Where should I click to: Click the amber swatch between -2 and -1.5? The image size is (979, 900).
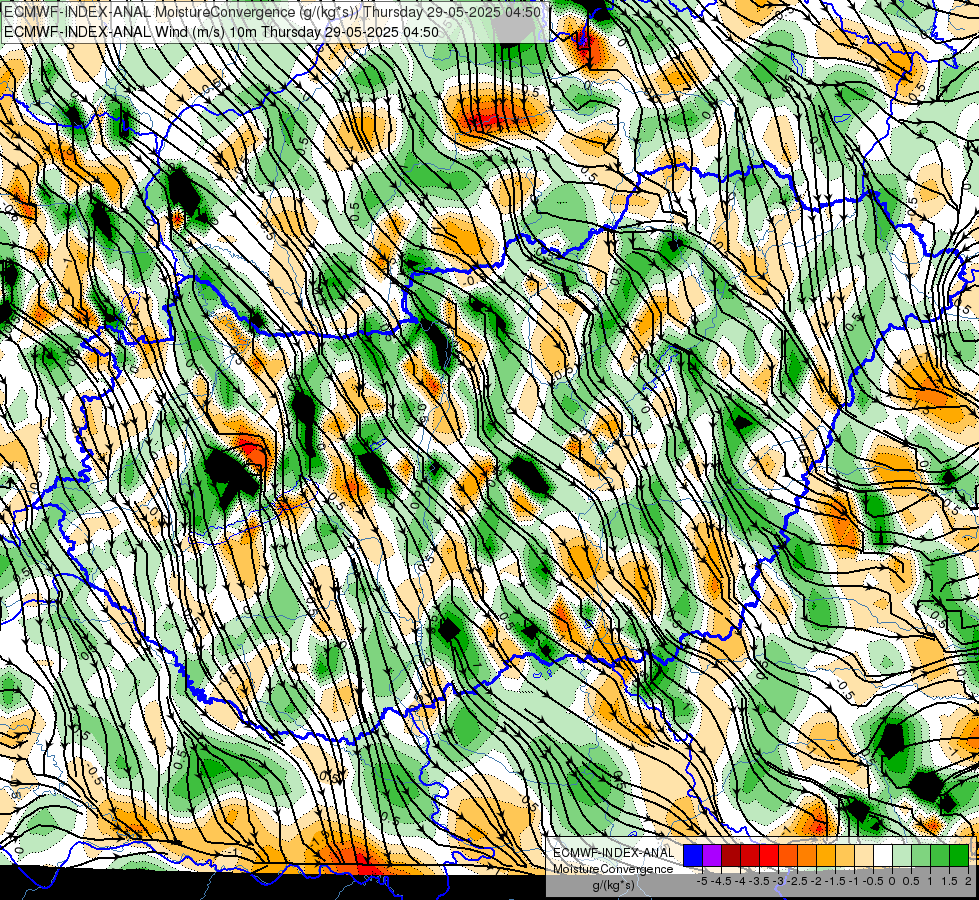pyautogui.click(x=826, y=855)
